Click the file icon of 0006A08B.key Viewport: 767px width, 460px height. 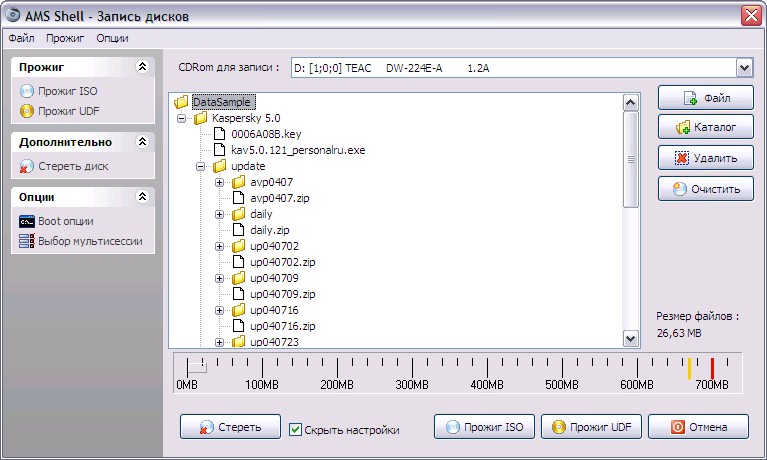pyautogui.click(x=220, y=134)
